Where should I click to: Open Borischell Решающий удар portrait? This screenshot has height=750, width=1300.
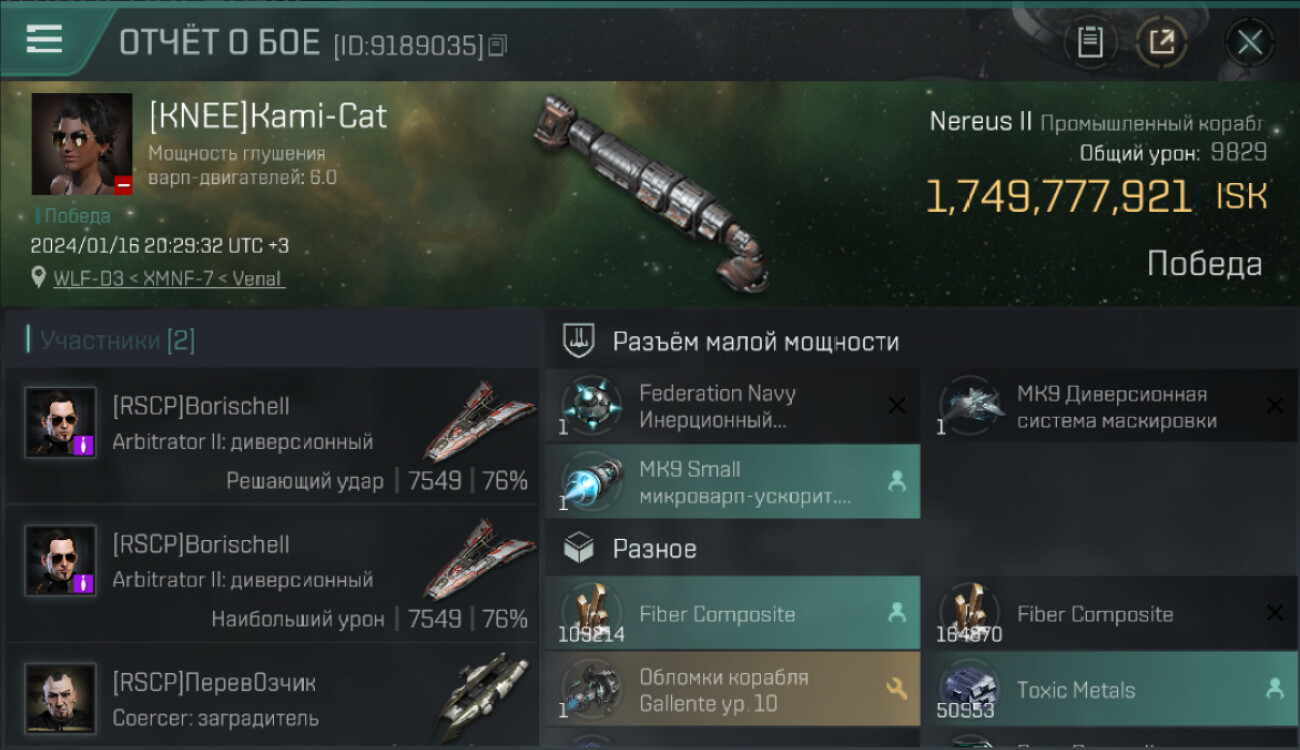tap(61, 423)
